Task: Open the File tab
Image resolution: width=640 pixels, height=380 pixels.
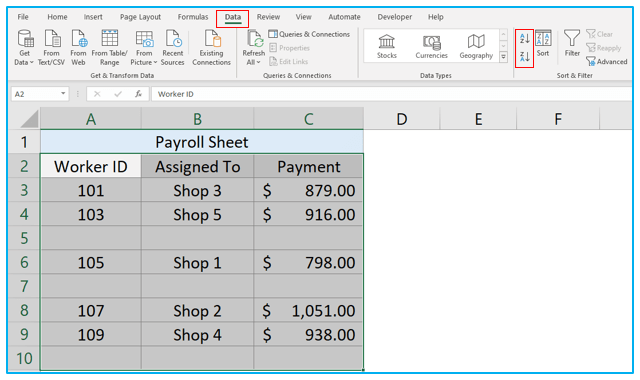Action: coord(23,17)
